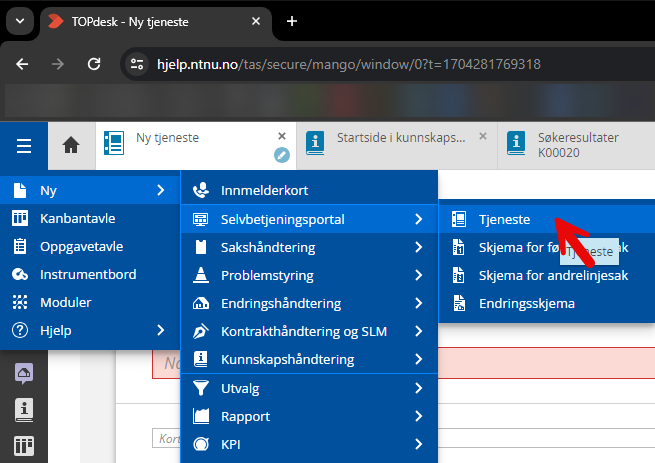
Task: Click the Selvbetjeningsportal monitor icon
Action: coord(201,219)
